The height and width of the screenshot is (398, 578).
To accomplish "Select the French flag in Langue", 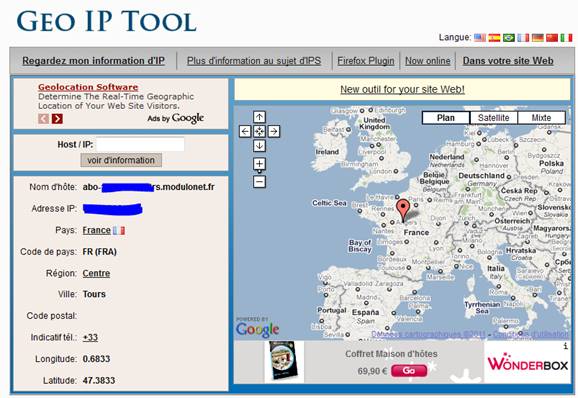I will pos(523,38).
